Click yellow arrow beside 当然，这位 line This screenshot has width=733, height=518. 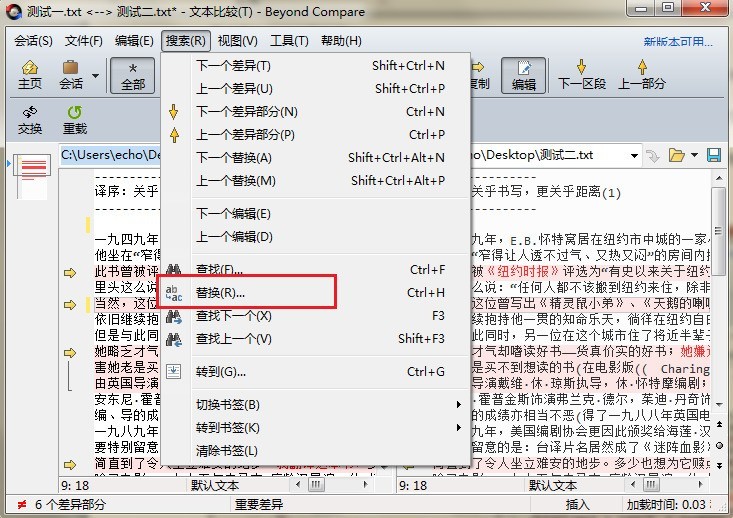[70, 305]
